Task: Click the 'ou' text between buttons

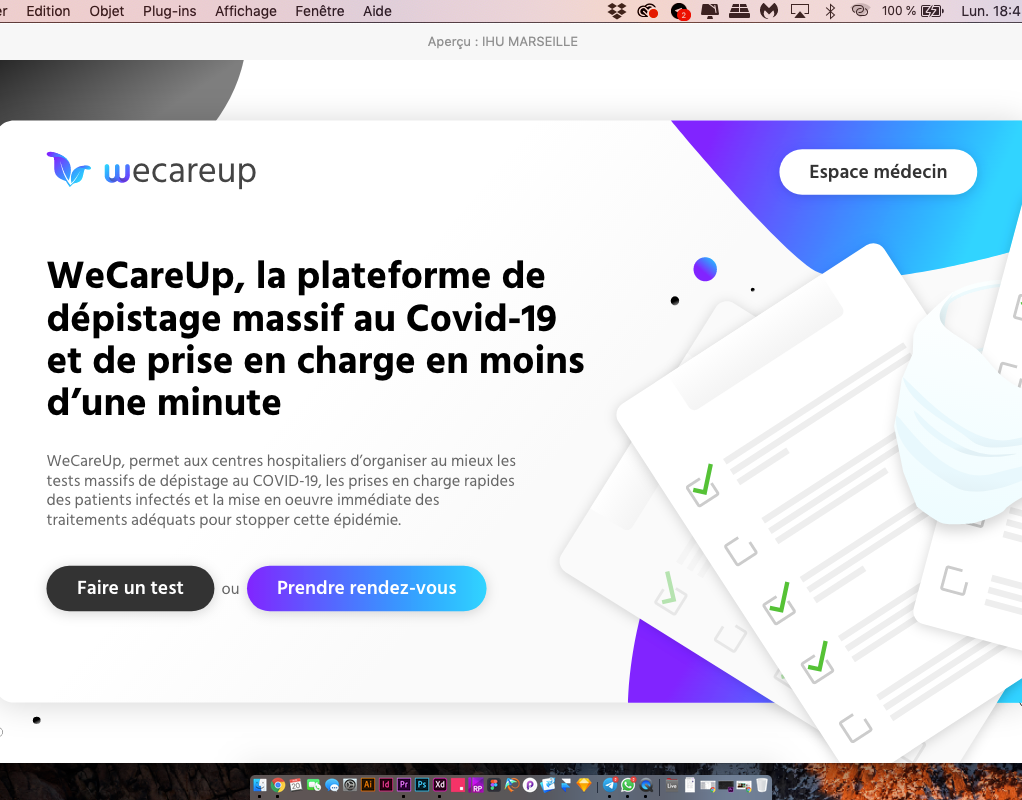Action: click(230, 589)
